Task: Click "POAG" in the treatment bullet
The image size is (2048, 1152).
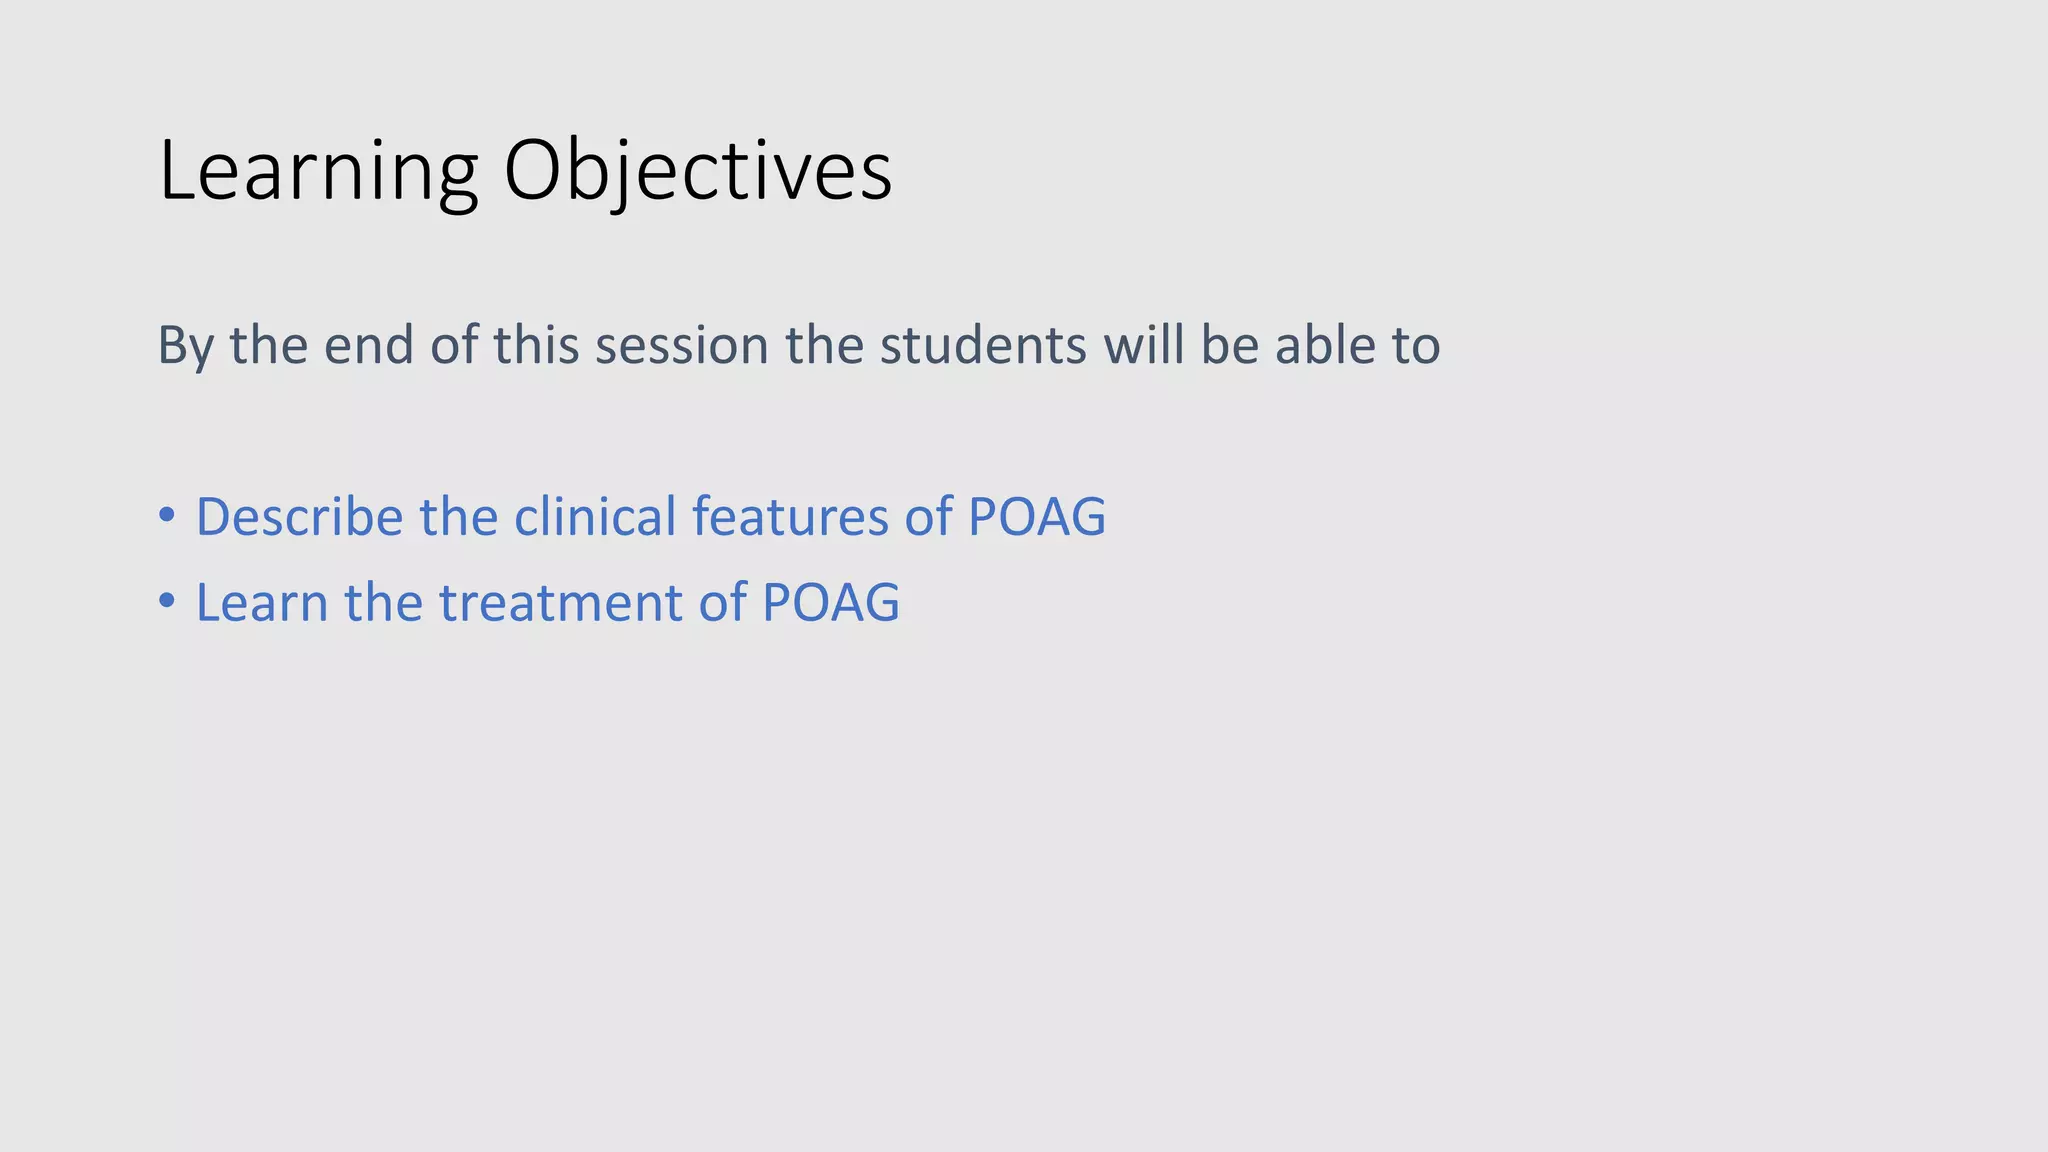Action: [831, 603]
